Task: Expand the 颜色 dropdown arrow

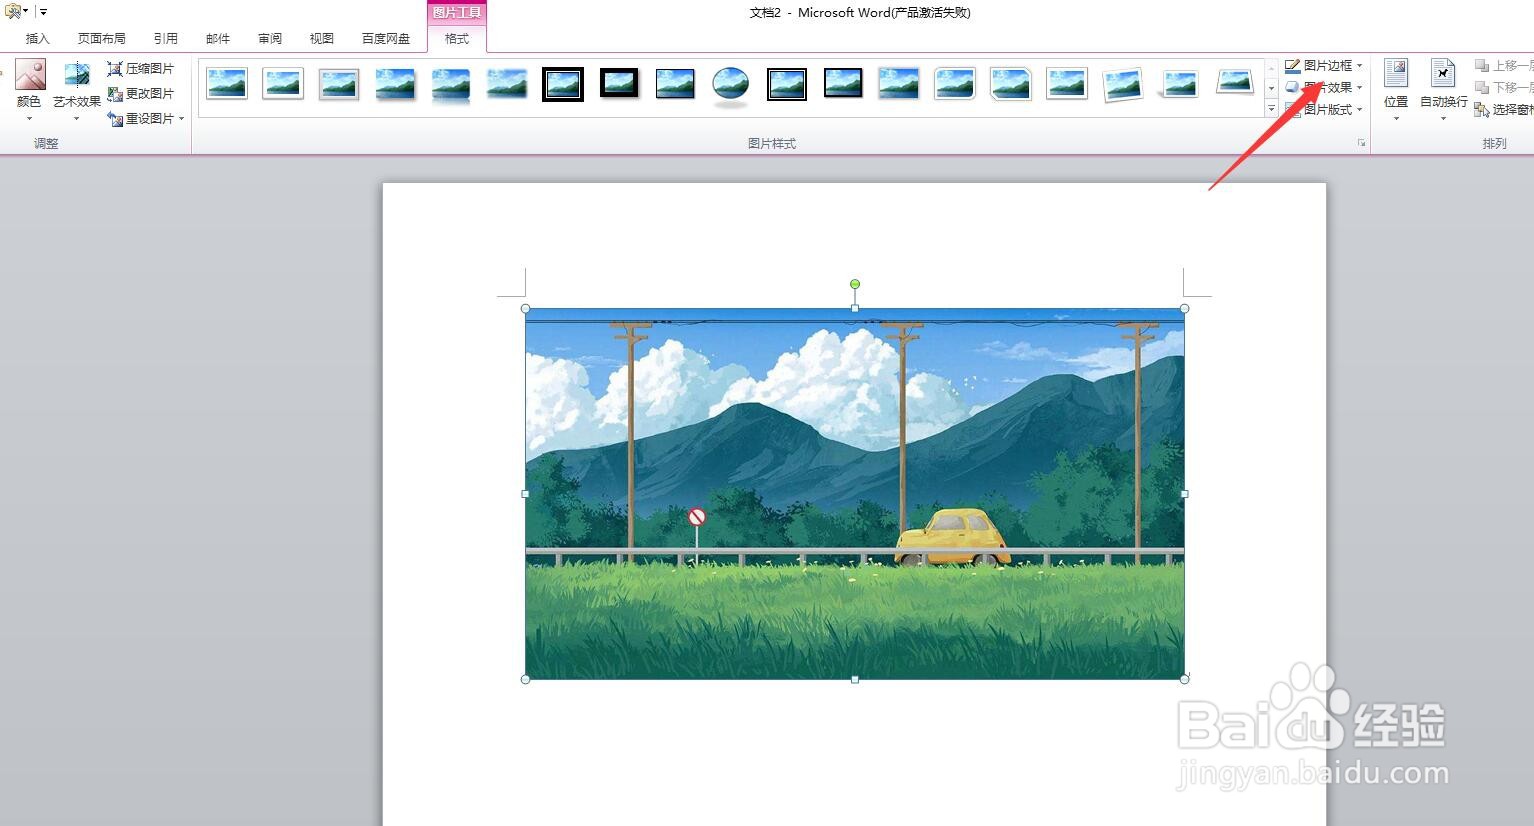Action: [x=29, y=119]
